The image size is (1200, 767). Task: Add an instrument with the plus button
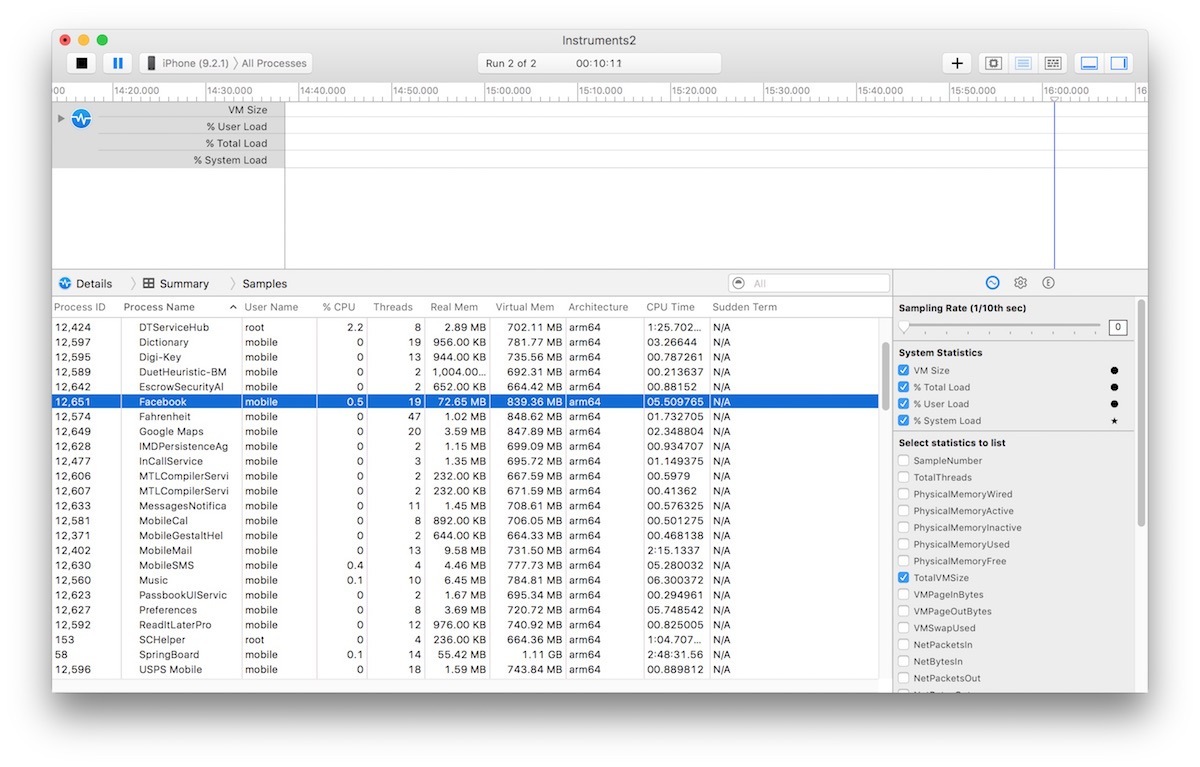957,63
